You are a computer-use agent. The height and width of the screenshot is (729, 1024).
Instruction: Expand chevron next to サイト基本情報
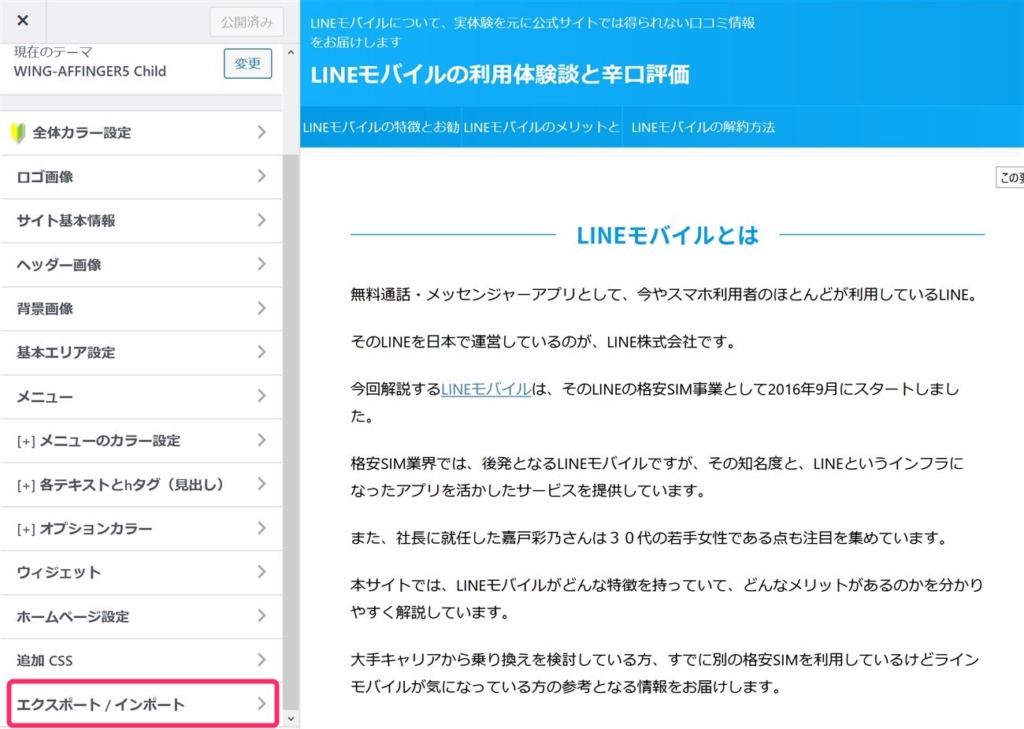(x=262, y=220)
